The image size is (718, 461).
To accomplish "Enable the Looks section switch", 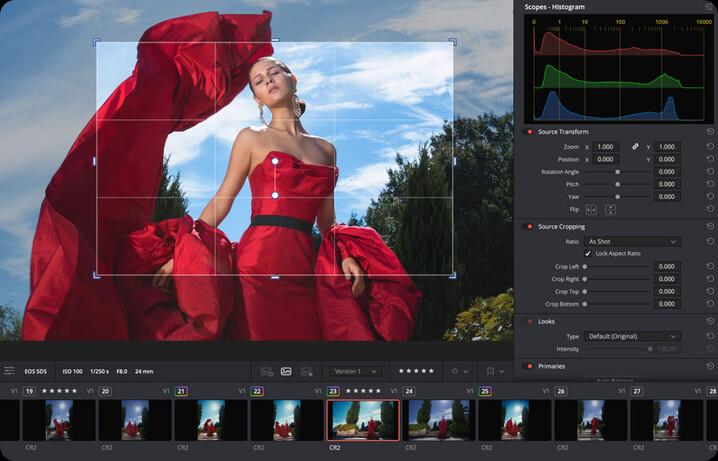I will pos(528,321).
